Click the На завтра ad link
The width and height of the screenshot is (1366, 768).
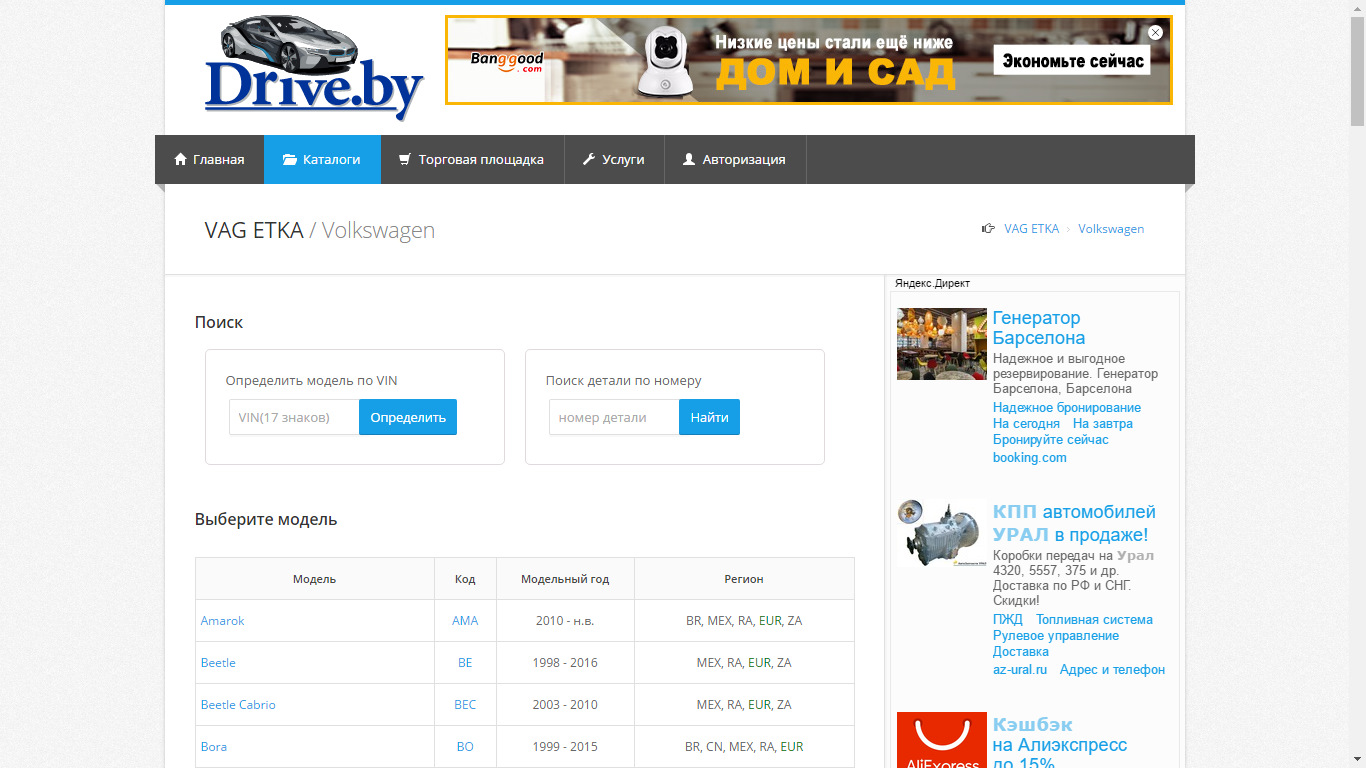coord(1103,424)
